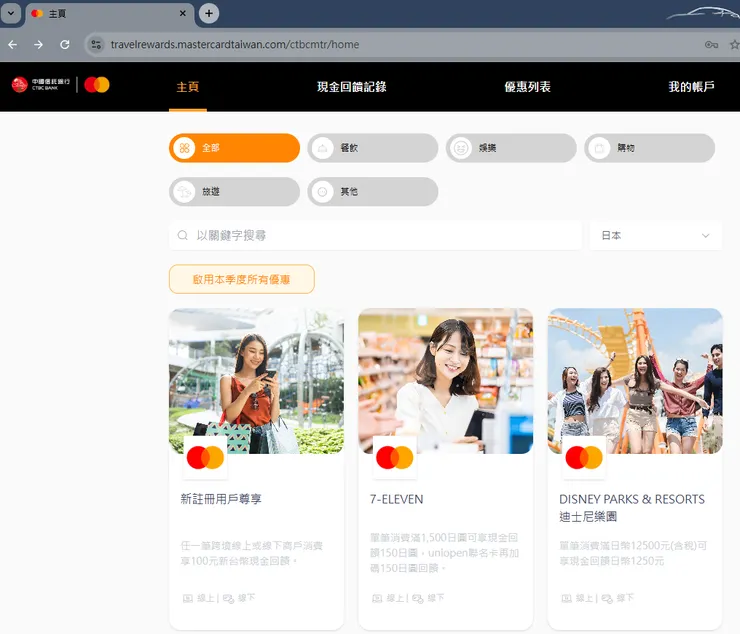Click 線上|線下 label on 7-ELEVEN card

(408, 598)
